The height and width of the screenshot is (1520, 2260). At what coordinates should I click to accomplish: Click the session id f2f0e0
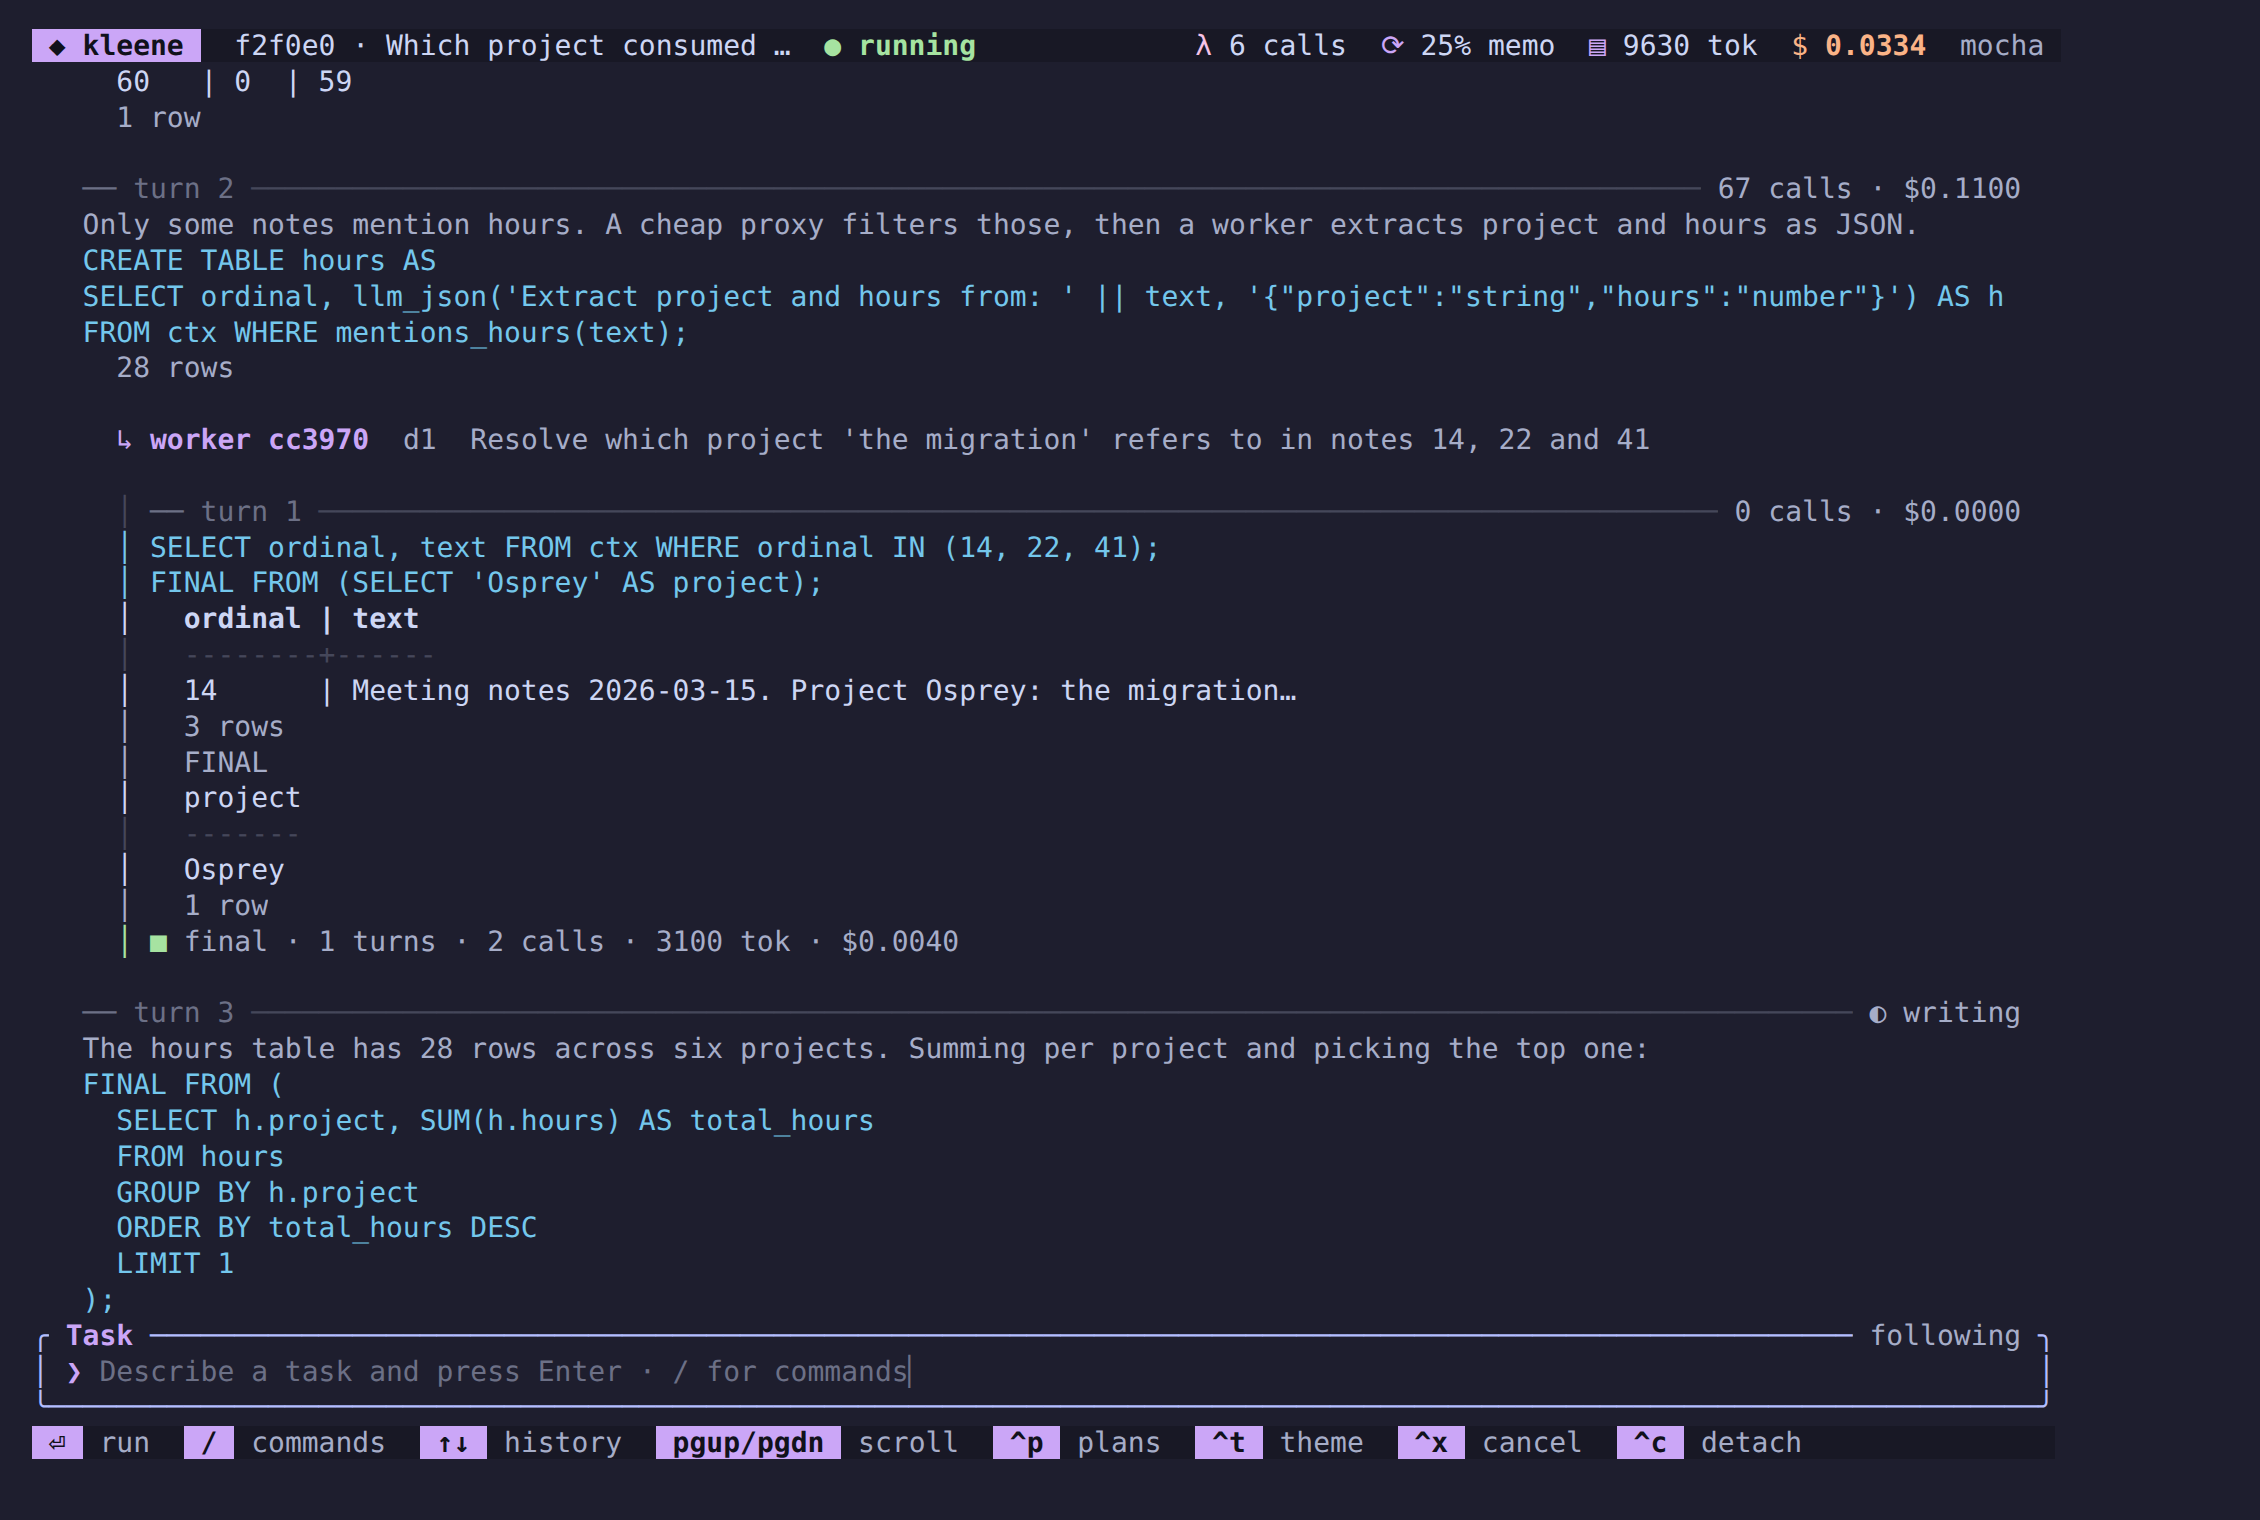[285, 46]
